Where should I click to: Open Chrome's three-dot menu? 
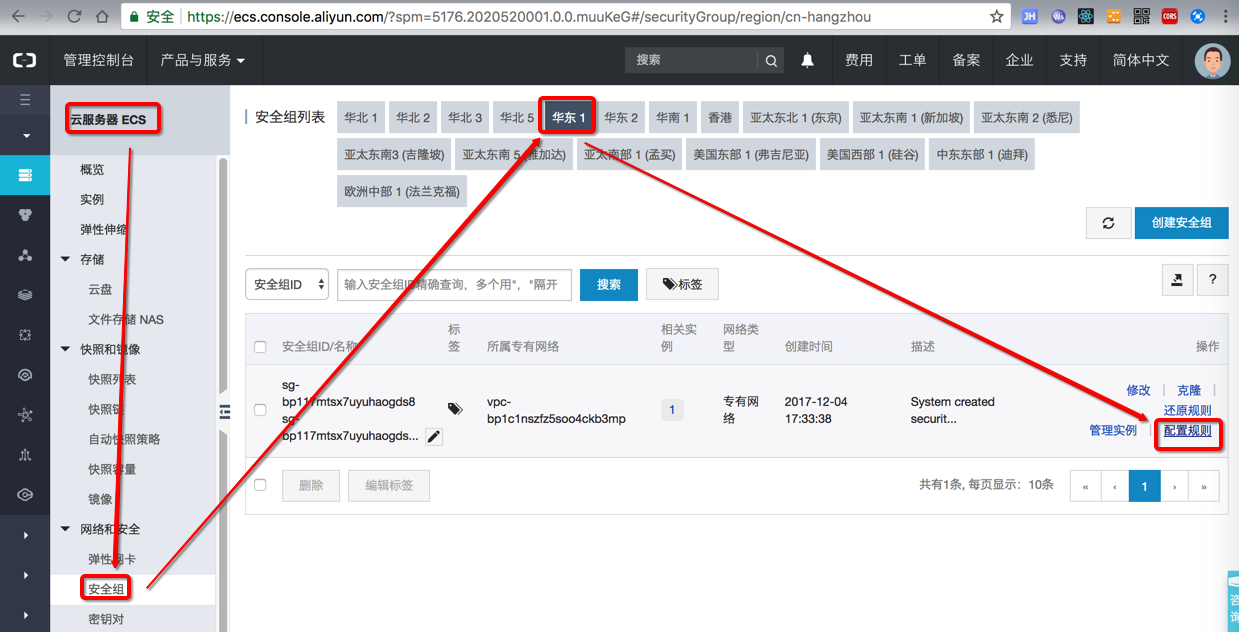coord(1226,16)
